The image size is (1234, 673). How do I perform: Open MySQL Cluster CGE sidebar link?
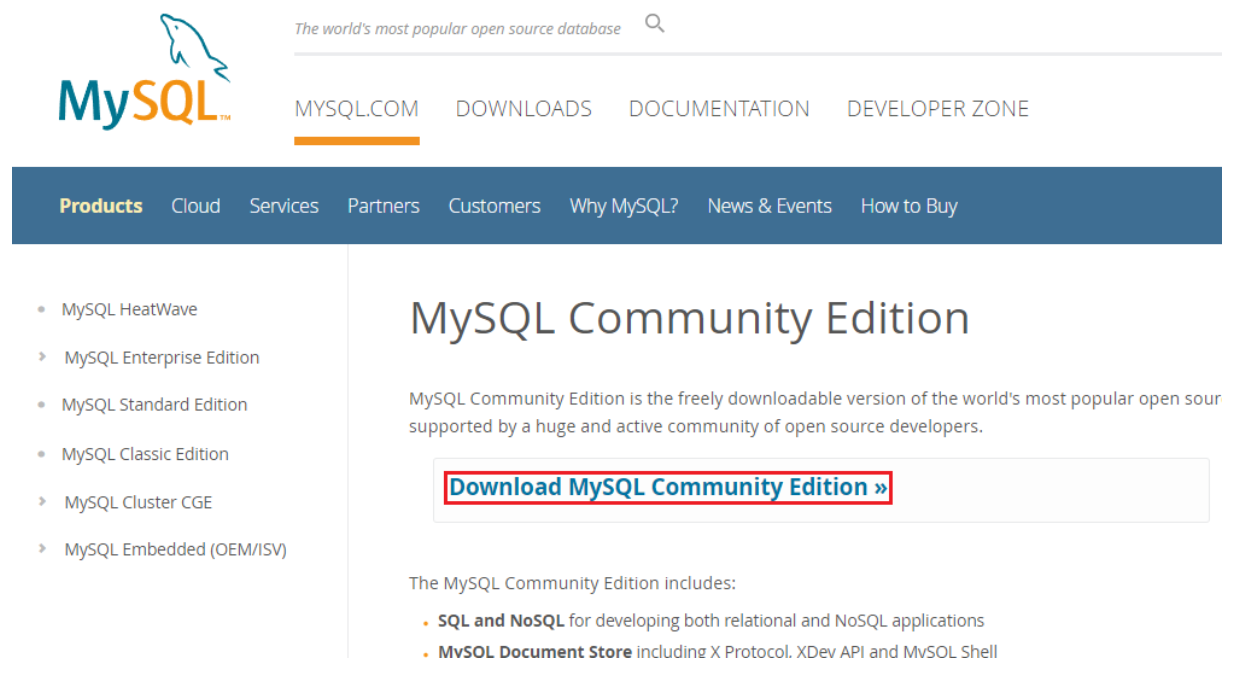[x=138, y=503]
